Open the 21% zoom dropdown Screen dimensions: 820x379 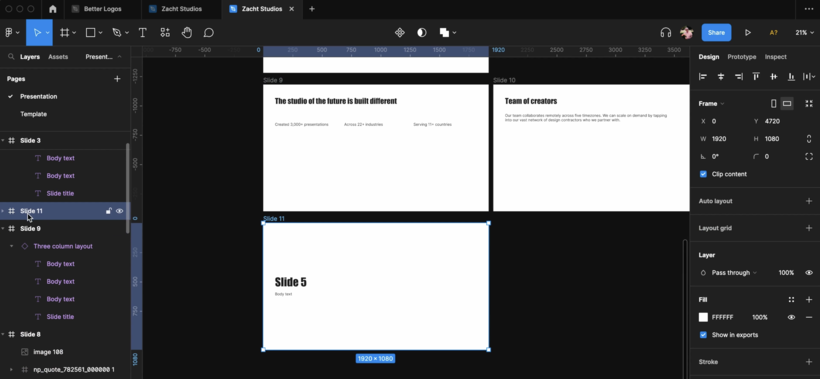(x=804, y=32)
